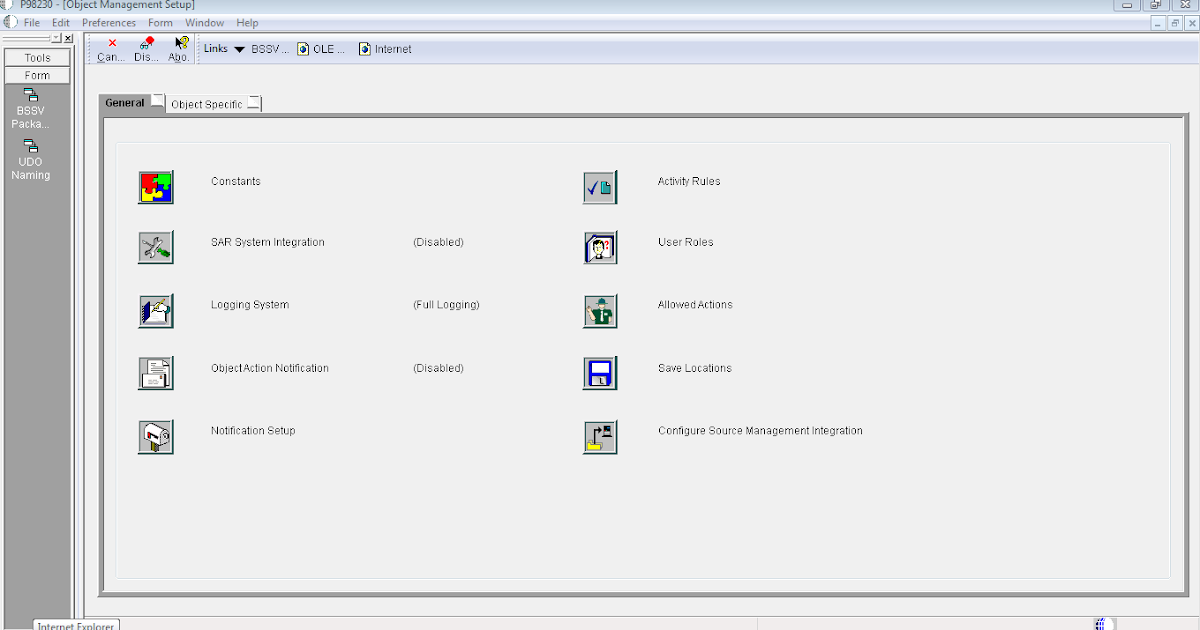Image resolution: width=1200 pixels, height=630 pixels.
Task: Click the (Full Logging) status text
Action: 446,304
